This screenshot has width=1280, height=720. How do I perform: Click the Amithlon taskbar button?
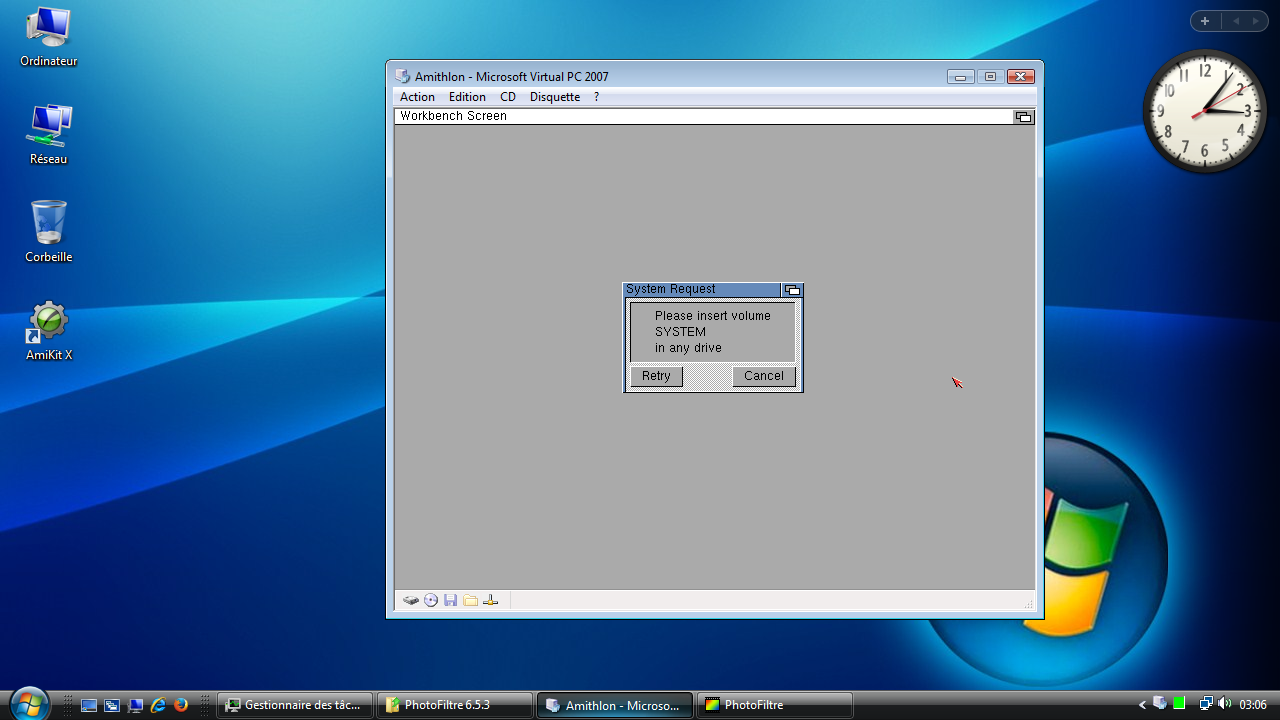pyautogui.click(x=615, y=705)
